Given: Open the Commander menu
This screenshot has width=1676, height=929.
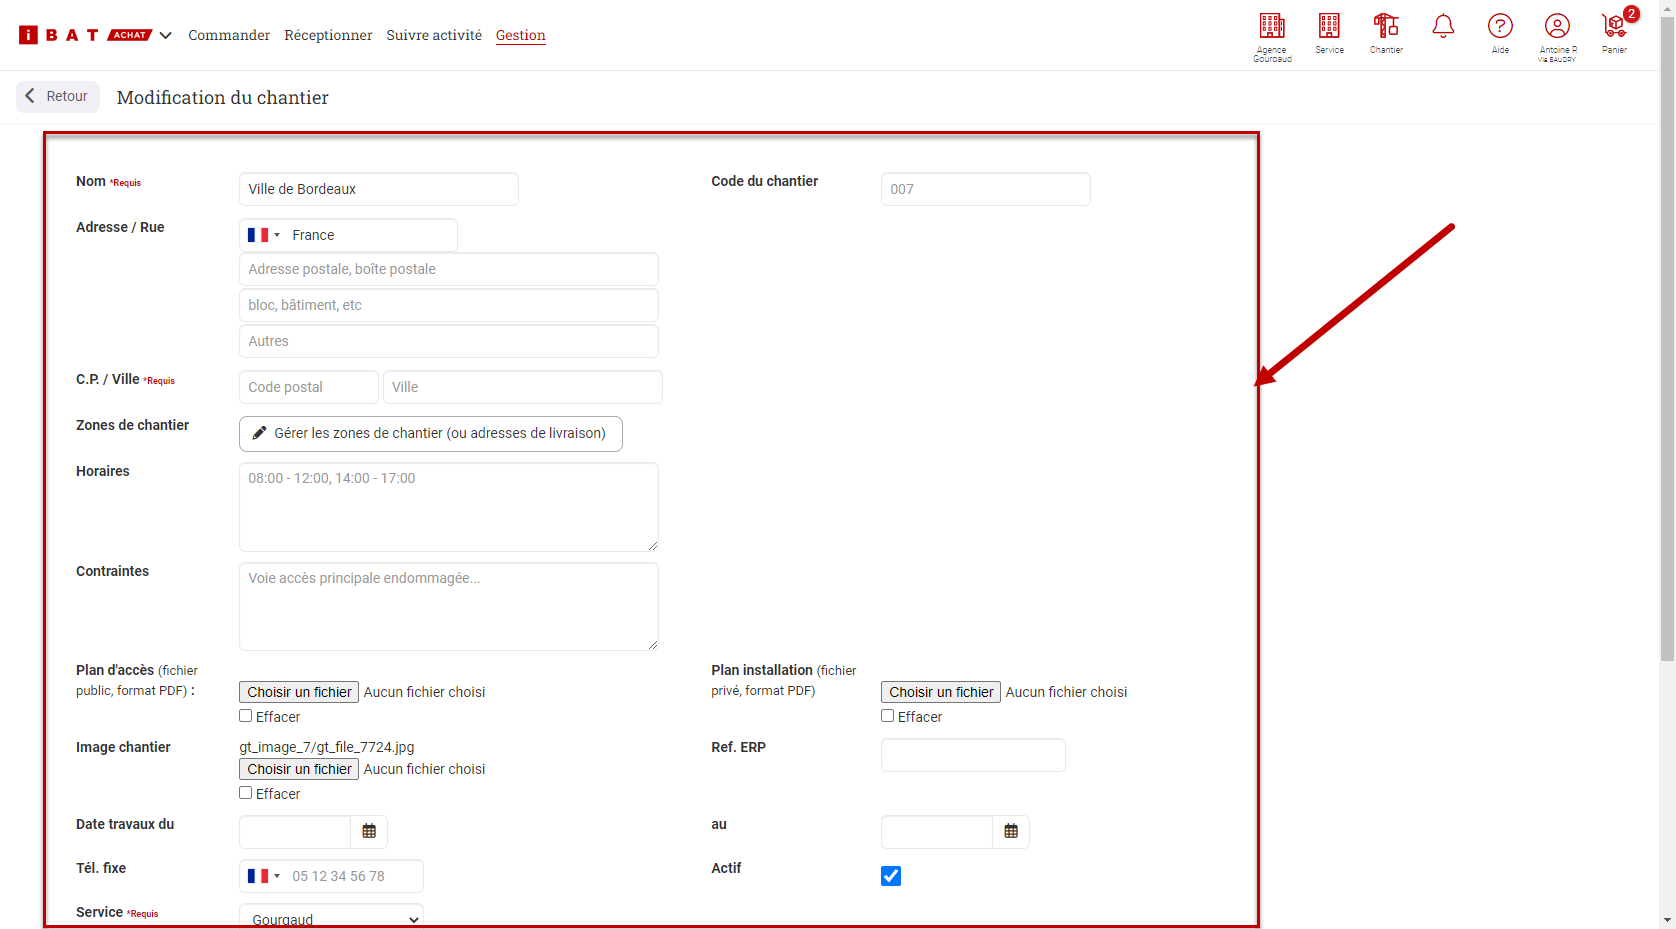Looking at the screenshot, I should click(x=229, y=35).
